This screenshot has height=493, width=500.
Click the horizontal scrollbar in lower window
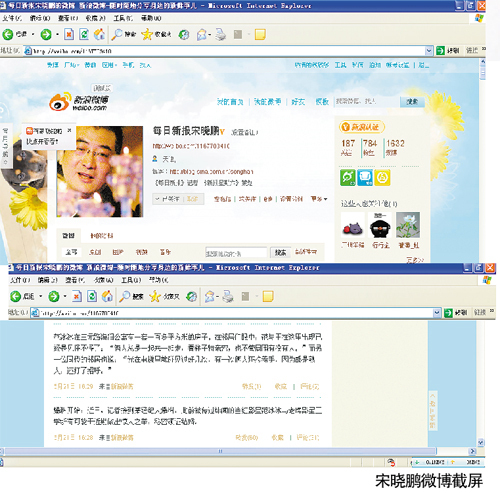click(x=220, y=451)
